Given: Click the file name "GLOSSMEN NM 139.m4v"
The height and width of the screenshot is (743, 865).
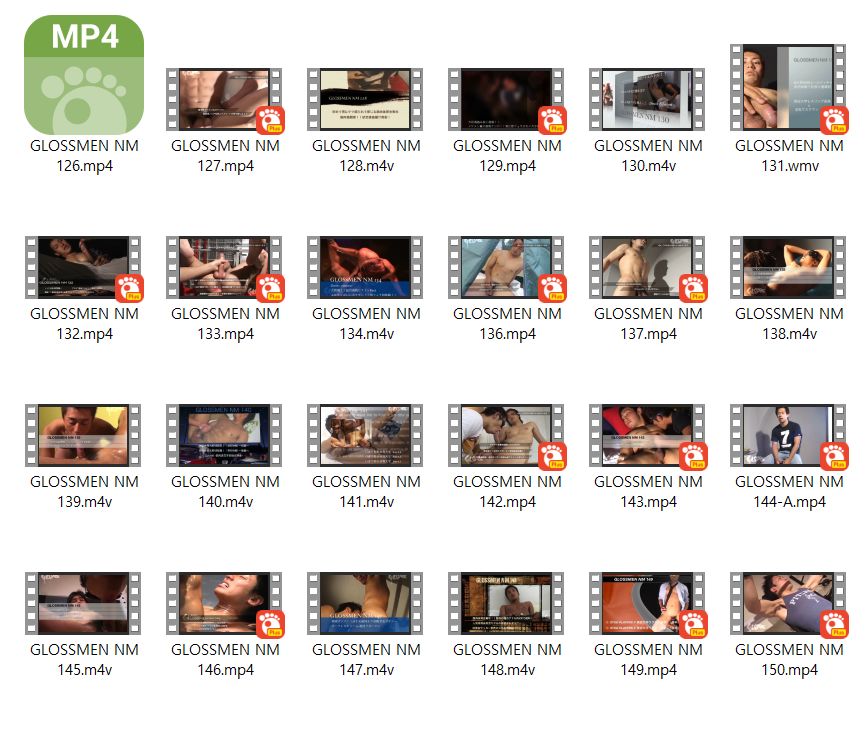Looking at the screenshot, I should (84, 491).
